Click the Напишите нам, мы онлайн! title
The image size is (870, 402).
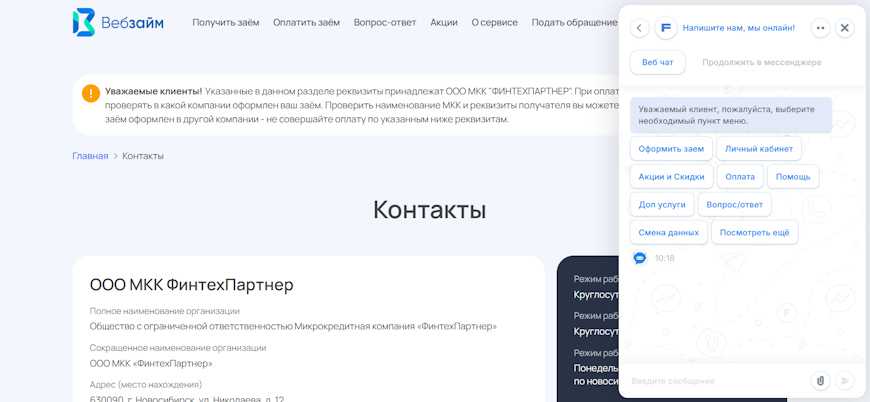tap(739, 28)
